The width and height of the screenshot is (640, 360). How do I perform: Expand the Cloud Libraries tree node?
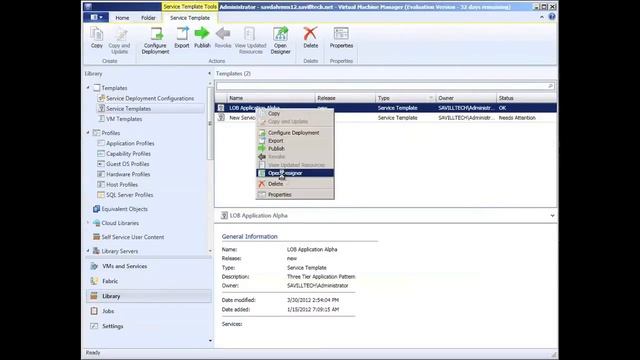(x=88, y=223)
